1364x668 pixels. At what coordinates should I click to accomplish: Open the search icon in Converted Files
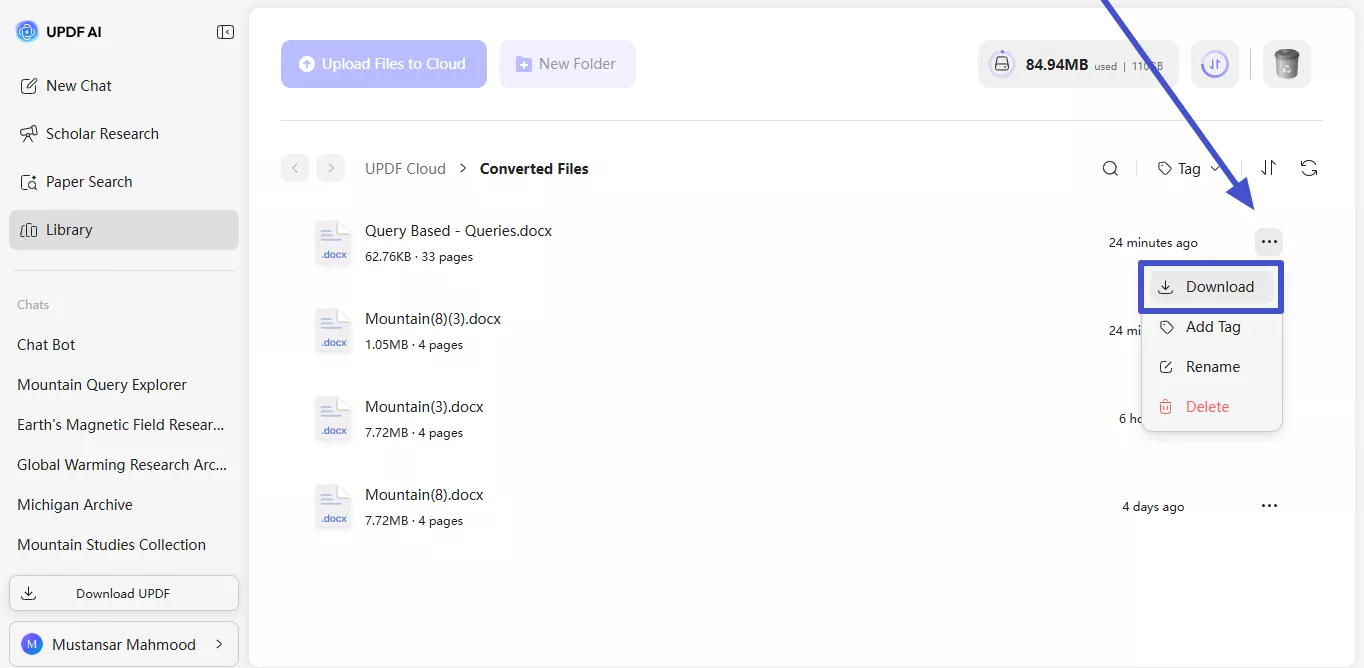(x=1110, y=168)
